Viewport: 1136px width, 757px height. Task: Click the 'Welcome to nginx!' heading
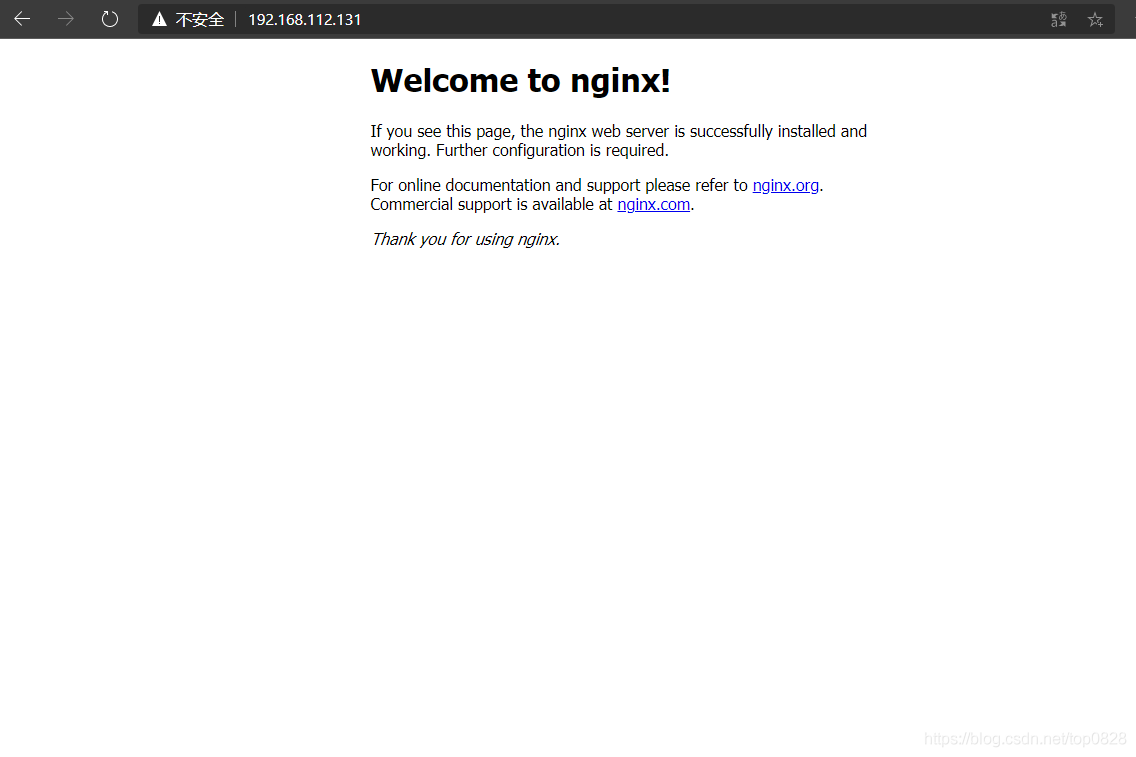(520, 80)
